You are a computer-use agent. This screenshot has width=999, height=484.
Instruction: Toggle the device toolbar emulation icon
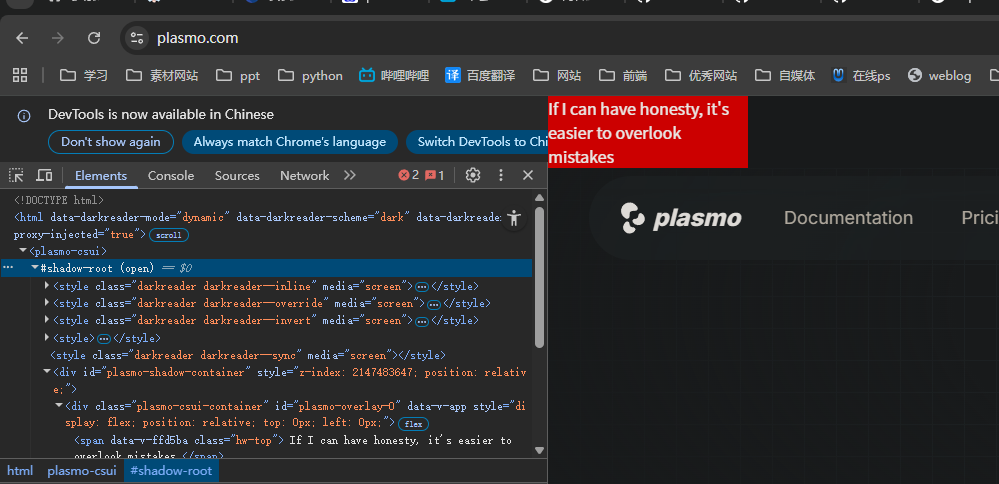tap(44, 175)
